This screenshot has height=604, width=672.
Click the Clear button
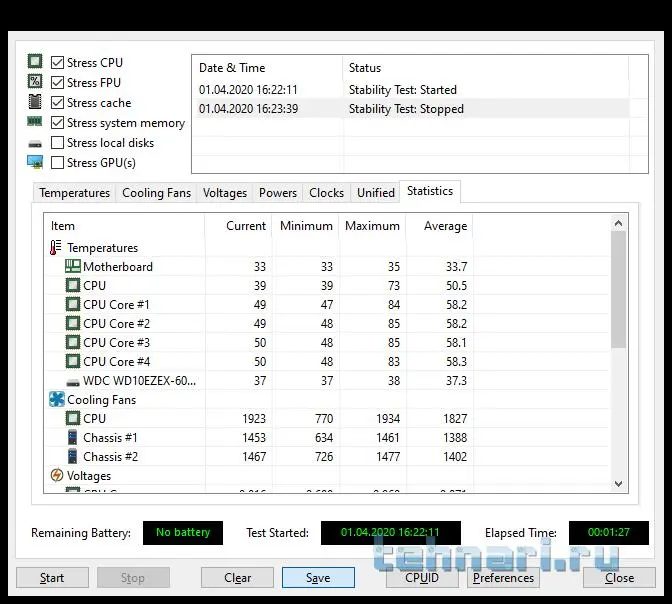pos(237,578)
